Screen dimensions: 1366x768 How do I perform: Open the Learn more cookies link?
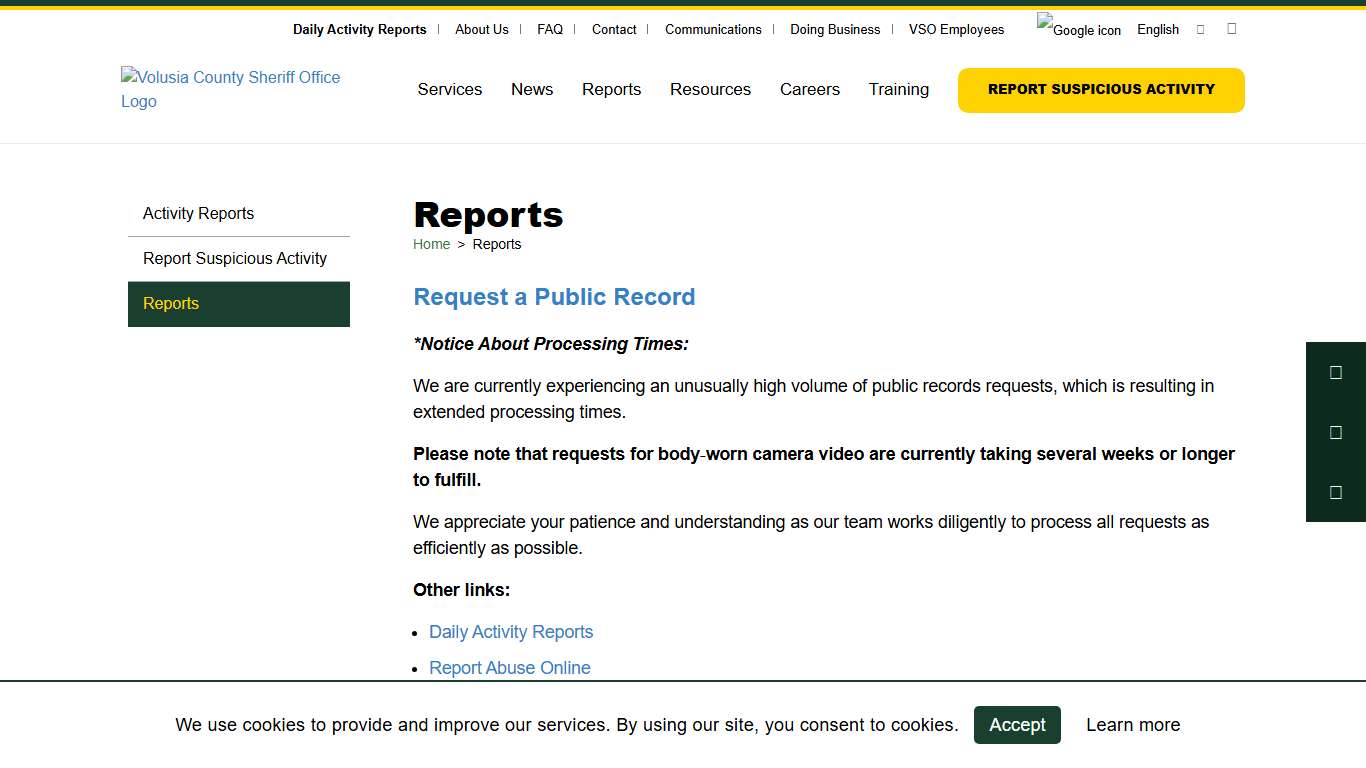tap(1133, 725)
